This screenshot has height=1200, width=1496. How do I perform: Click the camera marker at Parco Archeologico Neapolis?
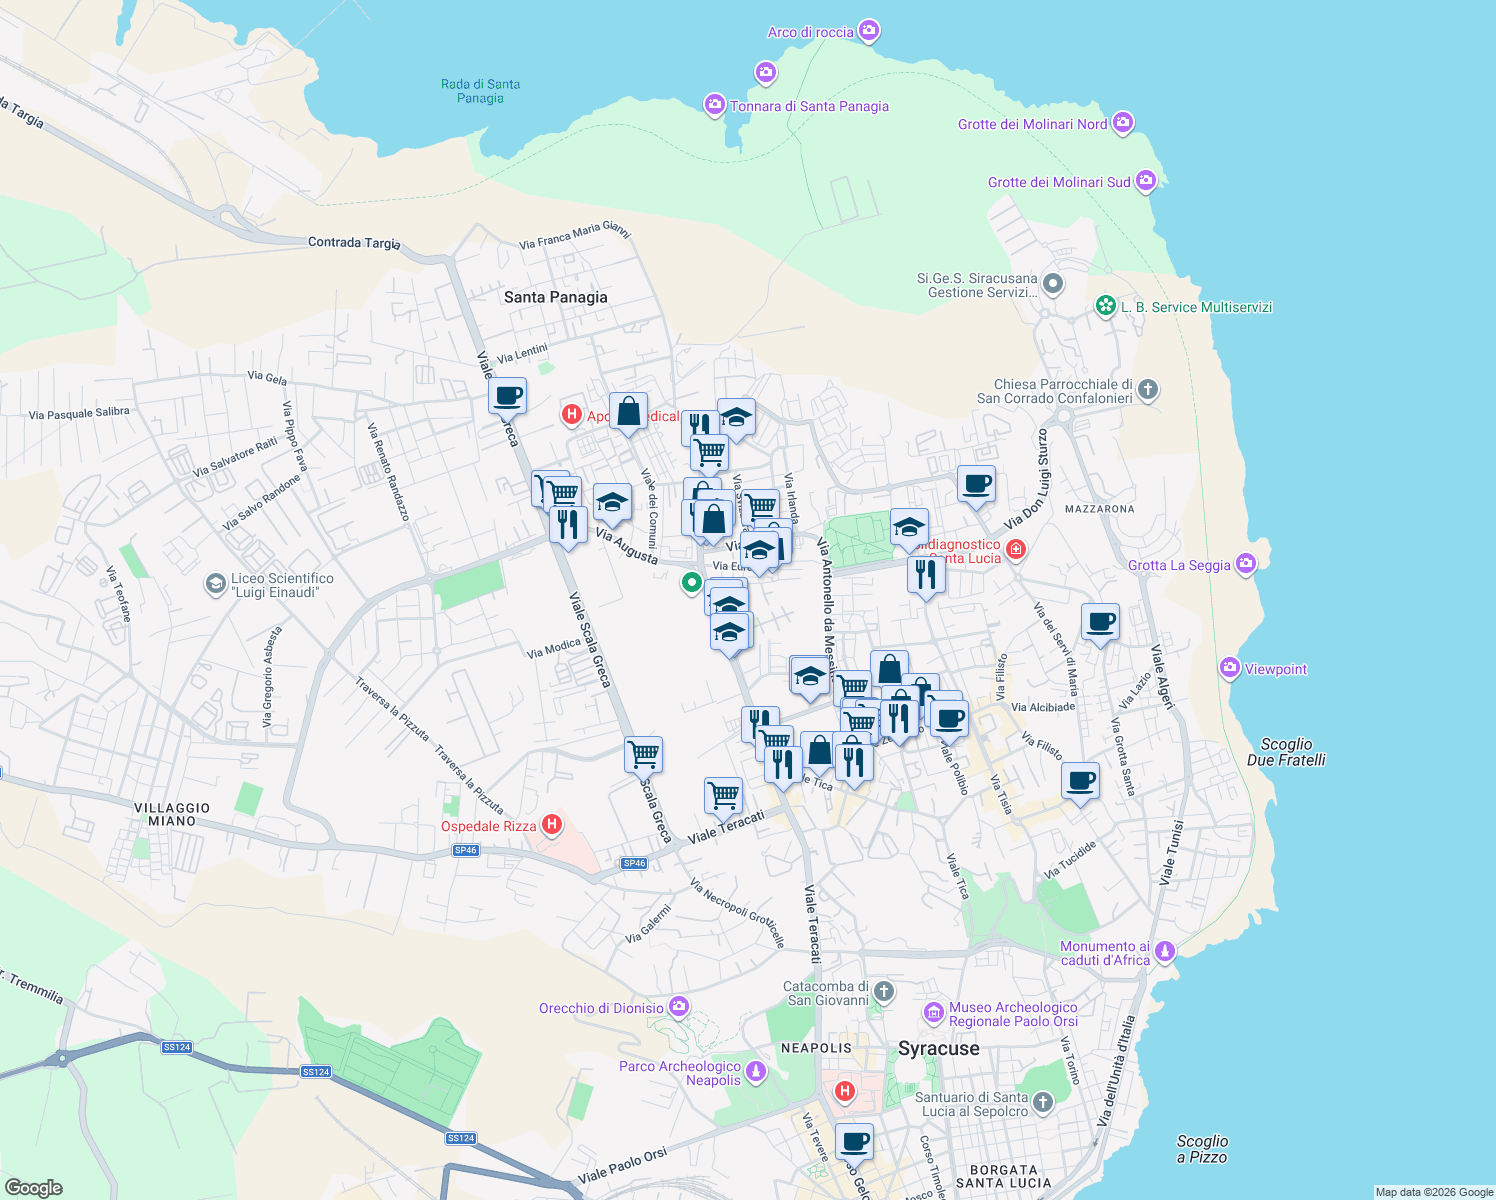click(756, 1069)
